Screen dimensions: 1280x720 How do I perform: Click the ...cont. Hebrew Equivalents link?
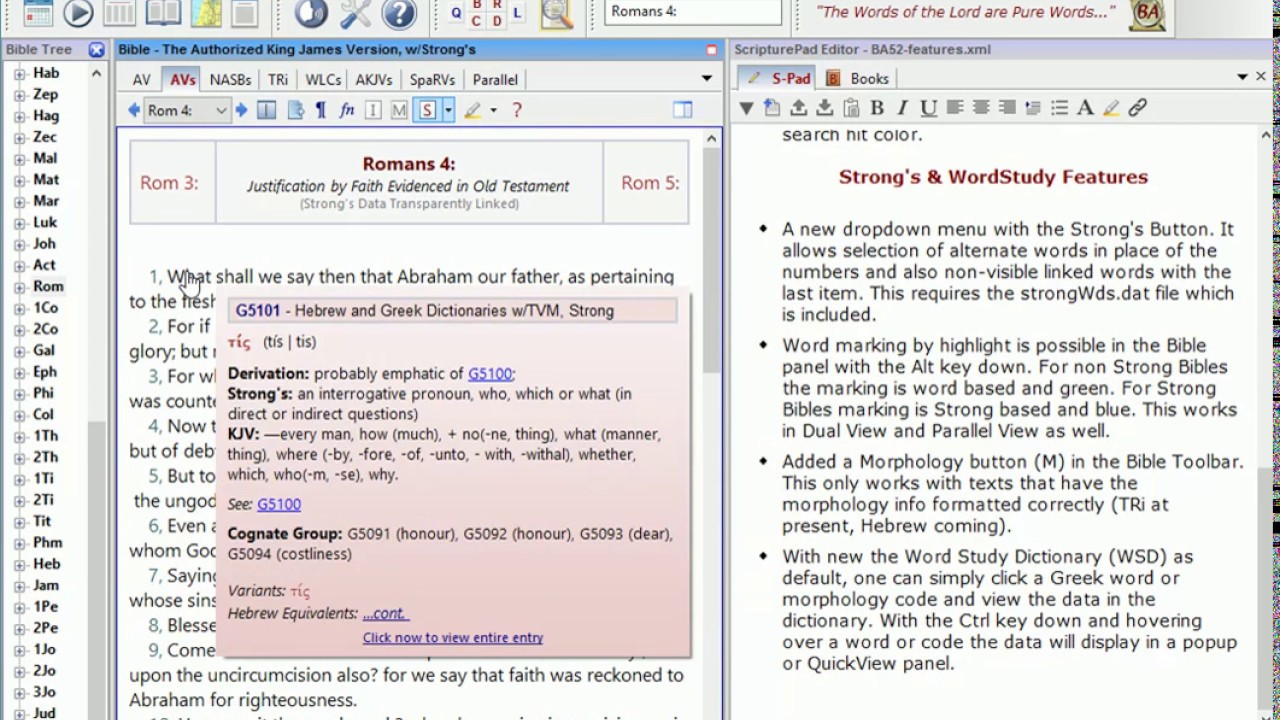point(385,613)
